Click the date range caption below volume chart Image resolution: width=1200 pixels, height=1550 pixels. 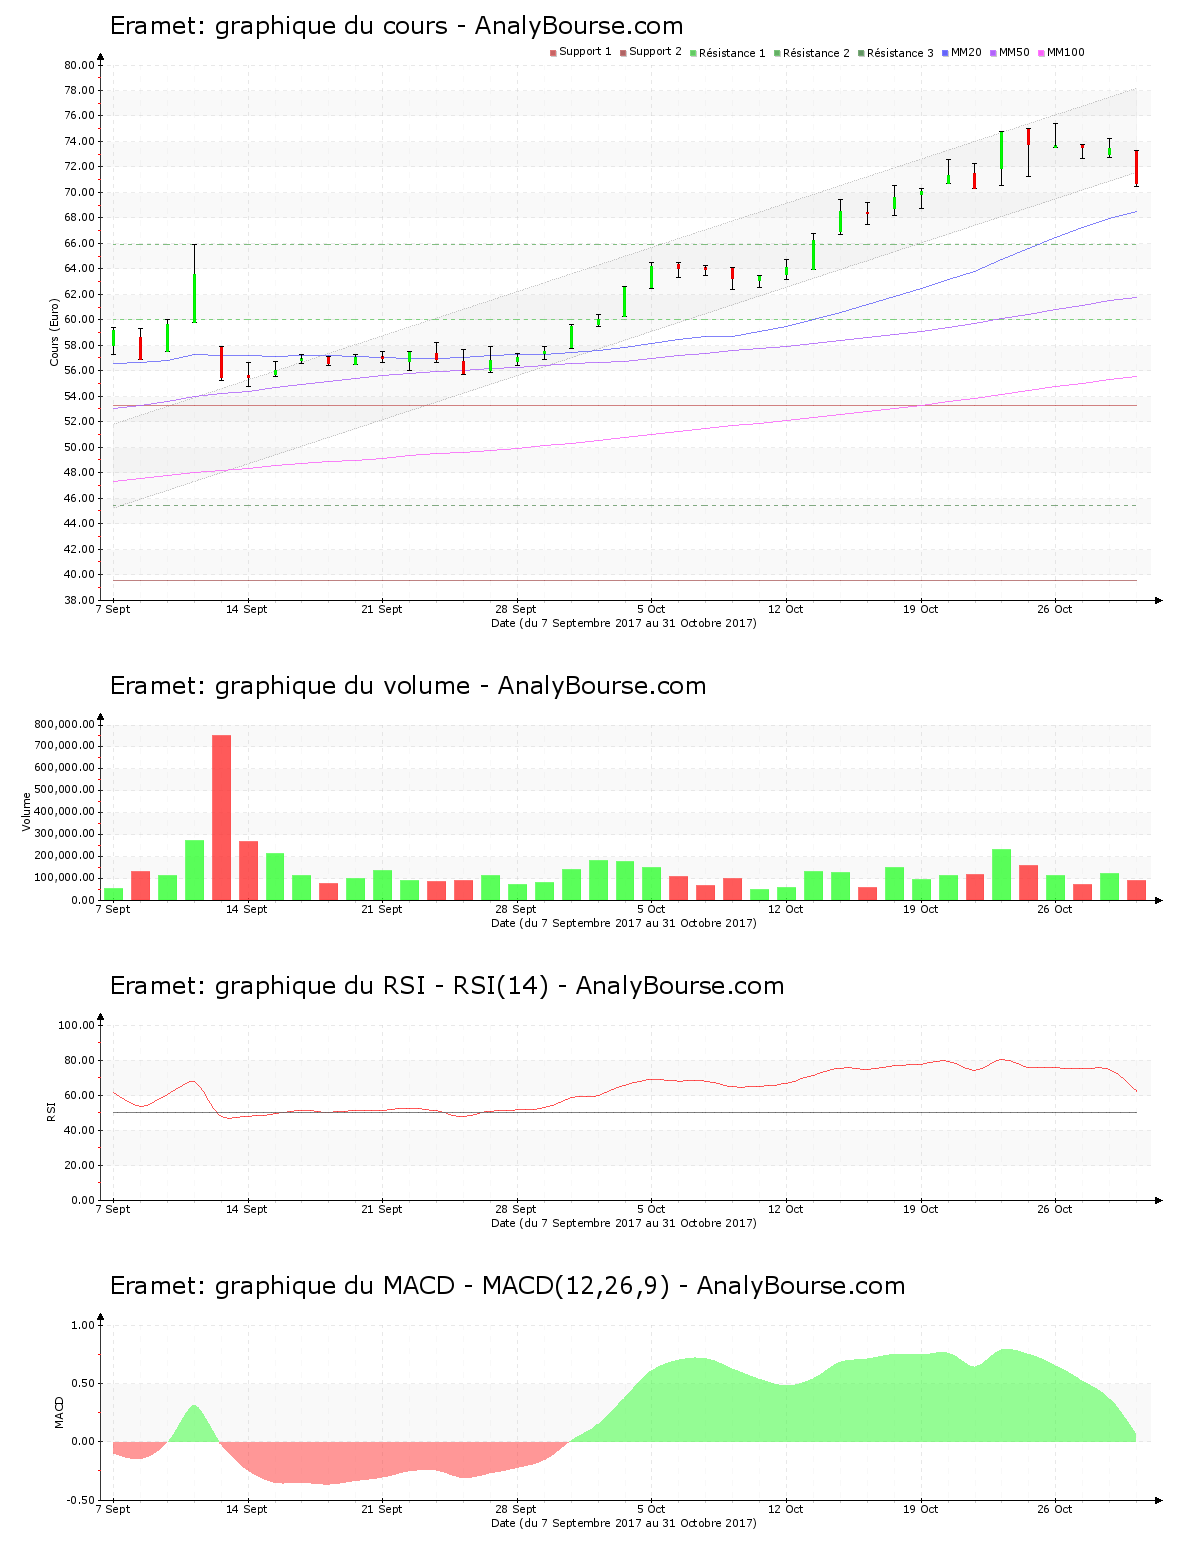[x=624, y=923]
